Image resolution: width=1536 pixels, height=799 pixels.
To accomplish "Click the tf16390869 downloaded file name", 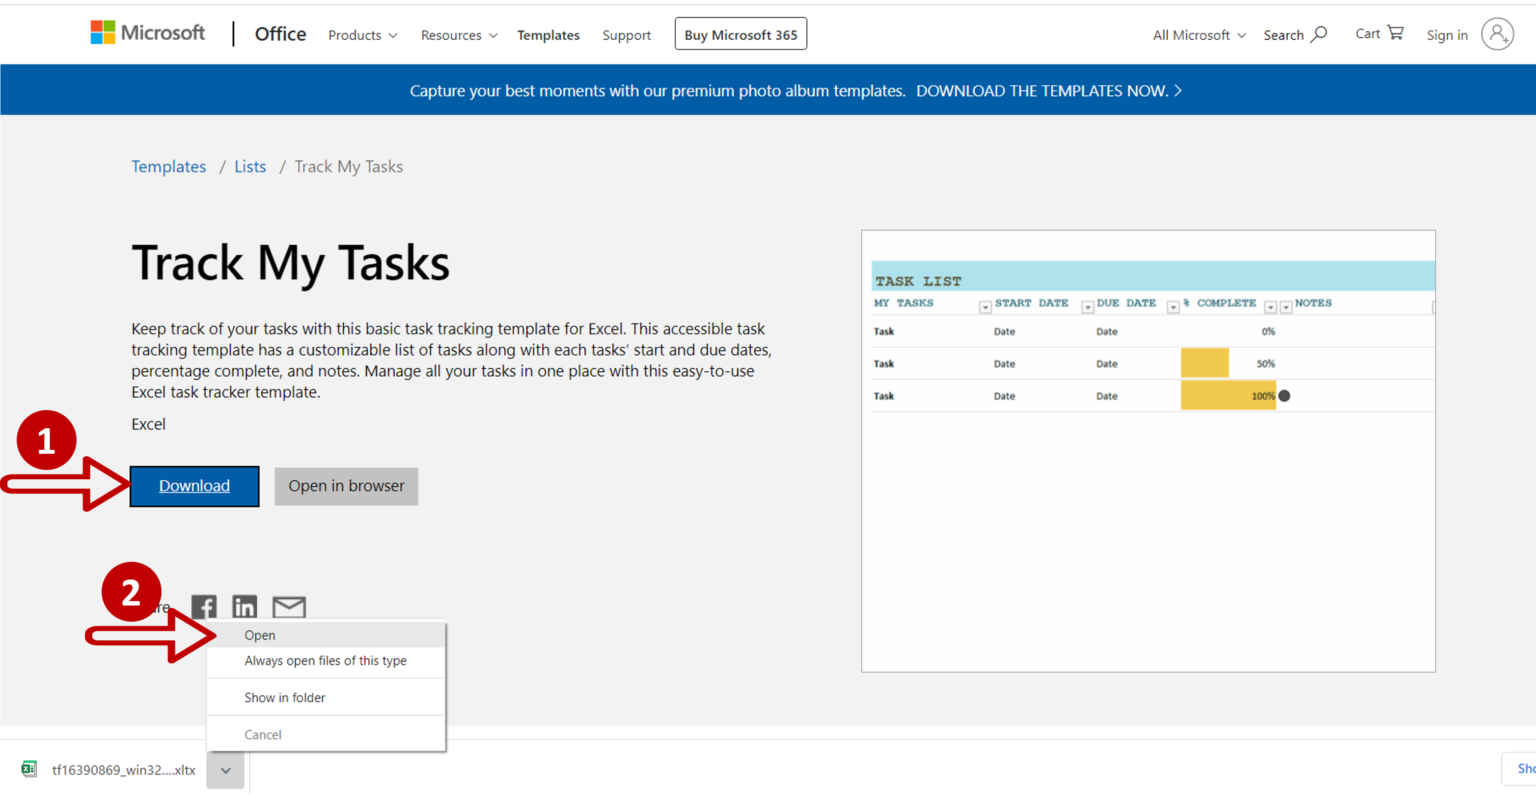I will click(x=122, y=769).
